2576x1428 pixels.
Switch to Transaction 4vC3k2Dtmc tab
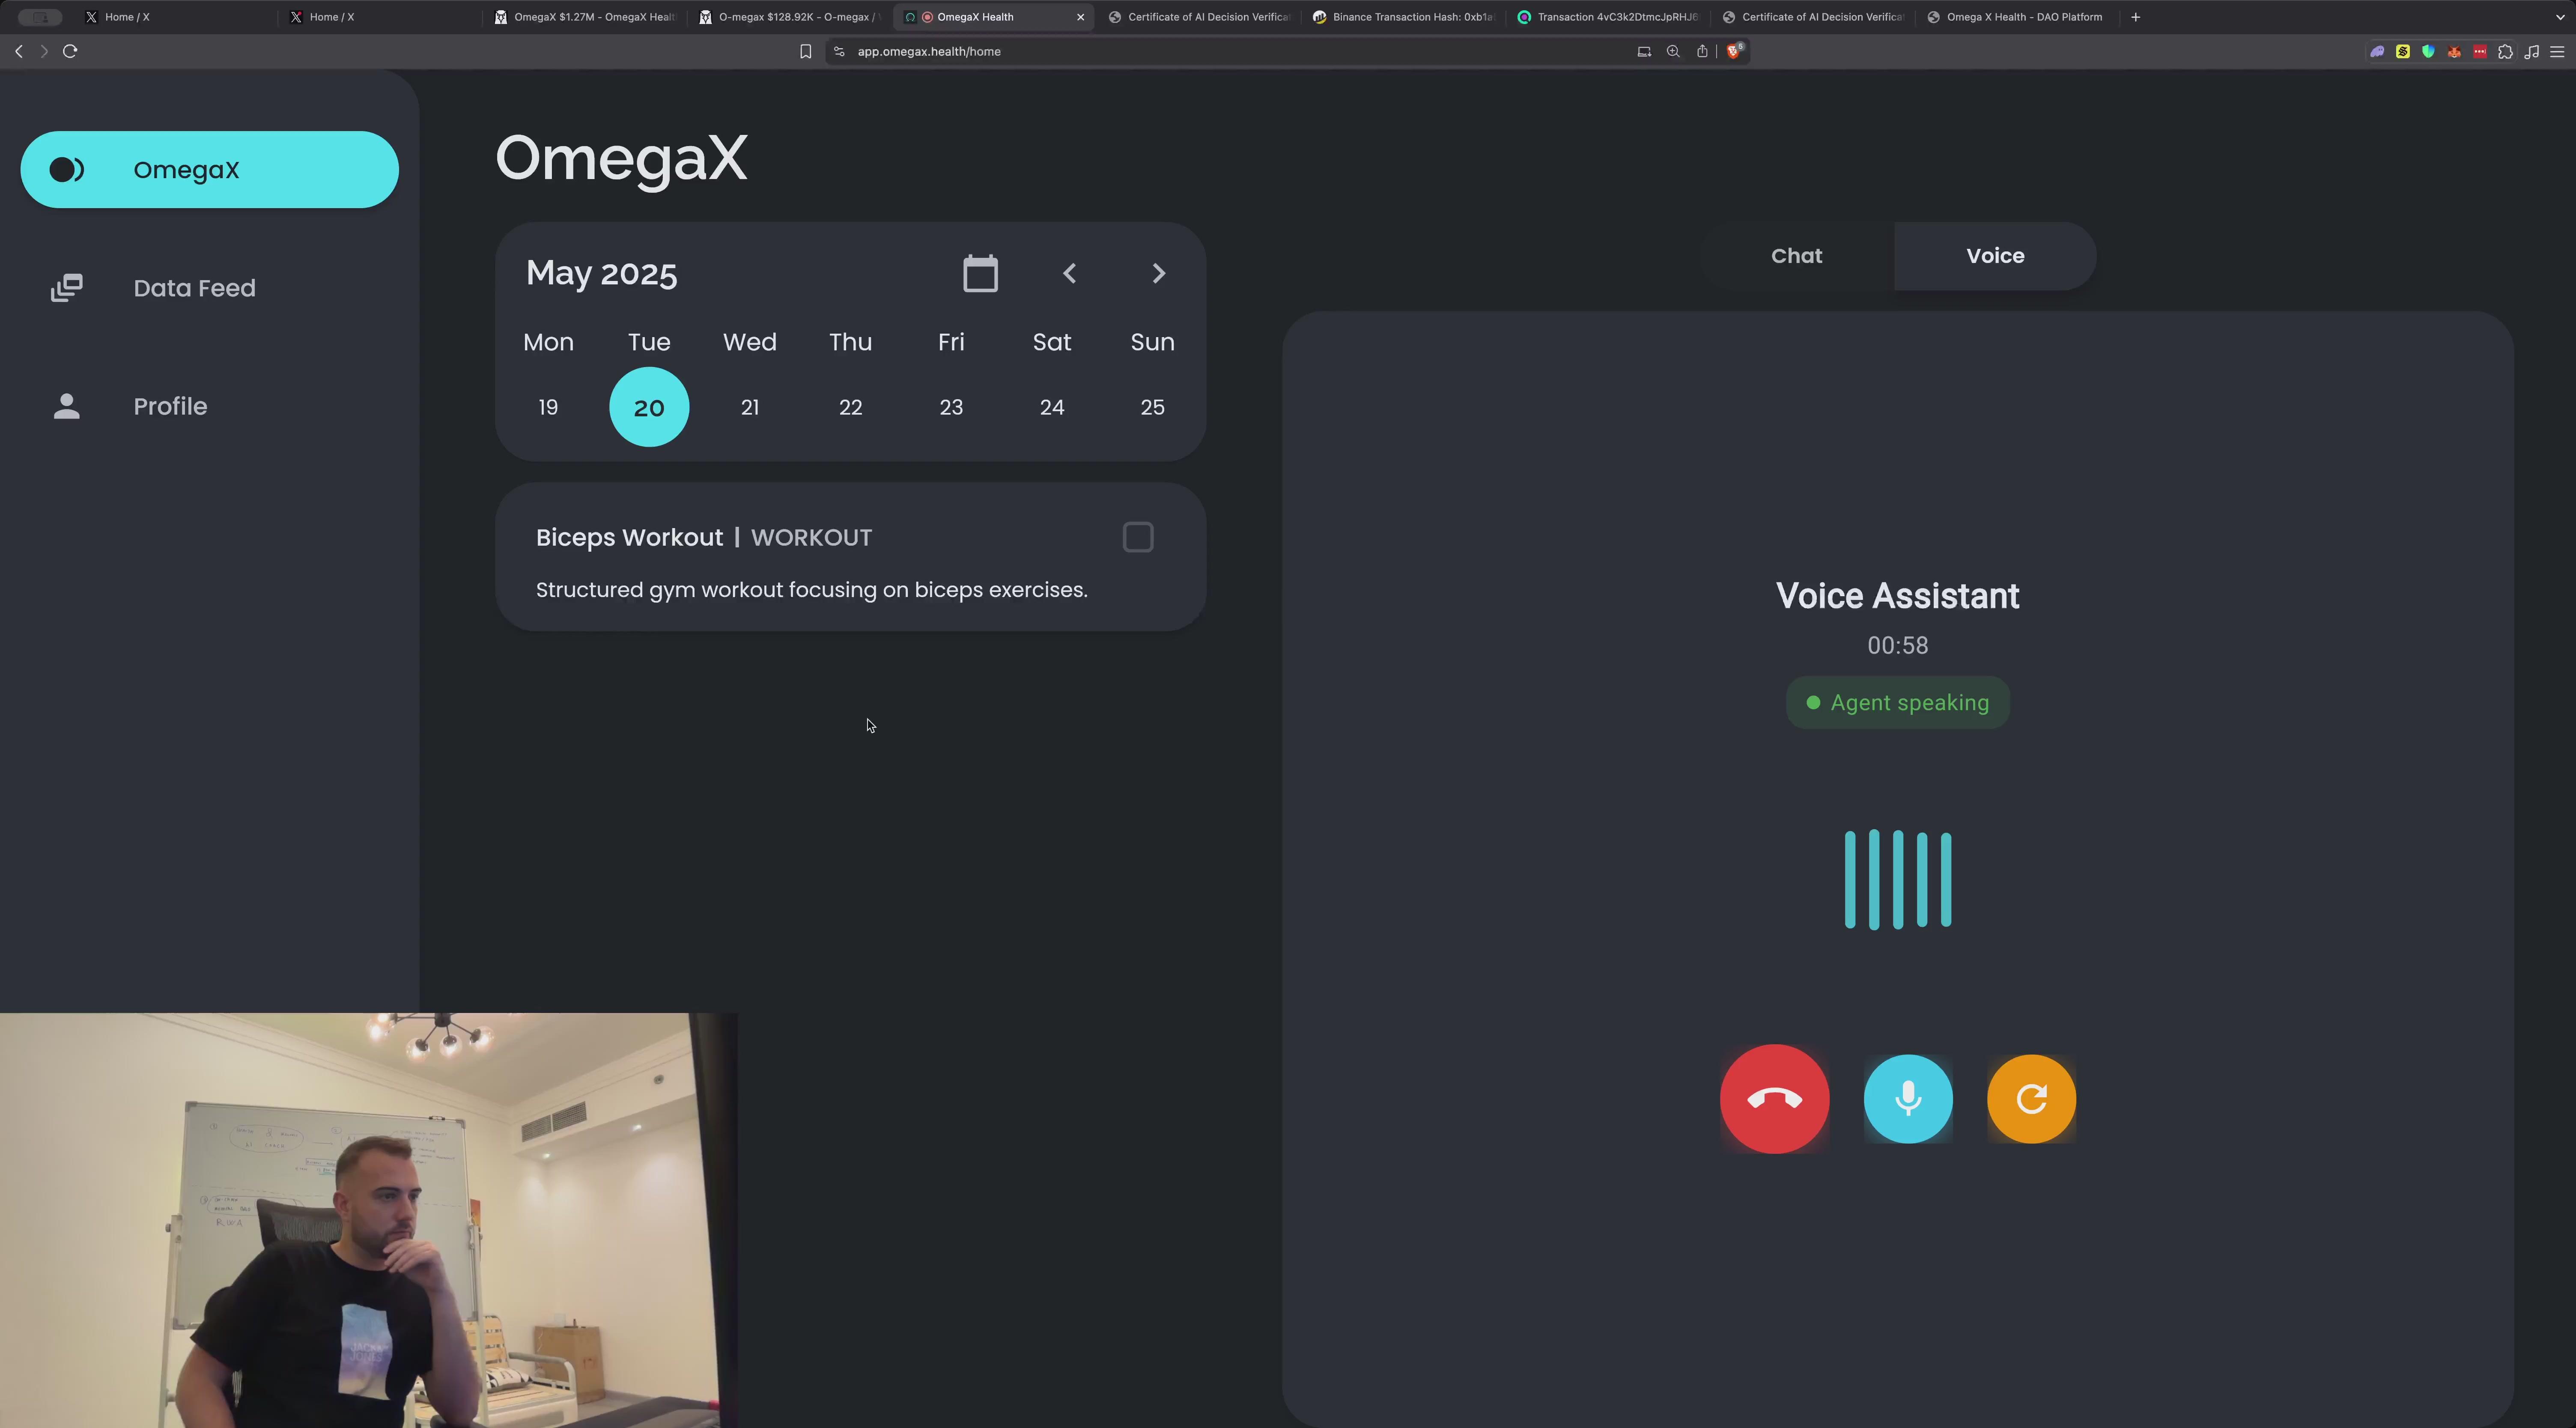1608,17
